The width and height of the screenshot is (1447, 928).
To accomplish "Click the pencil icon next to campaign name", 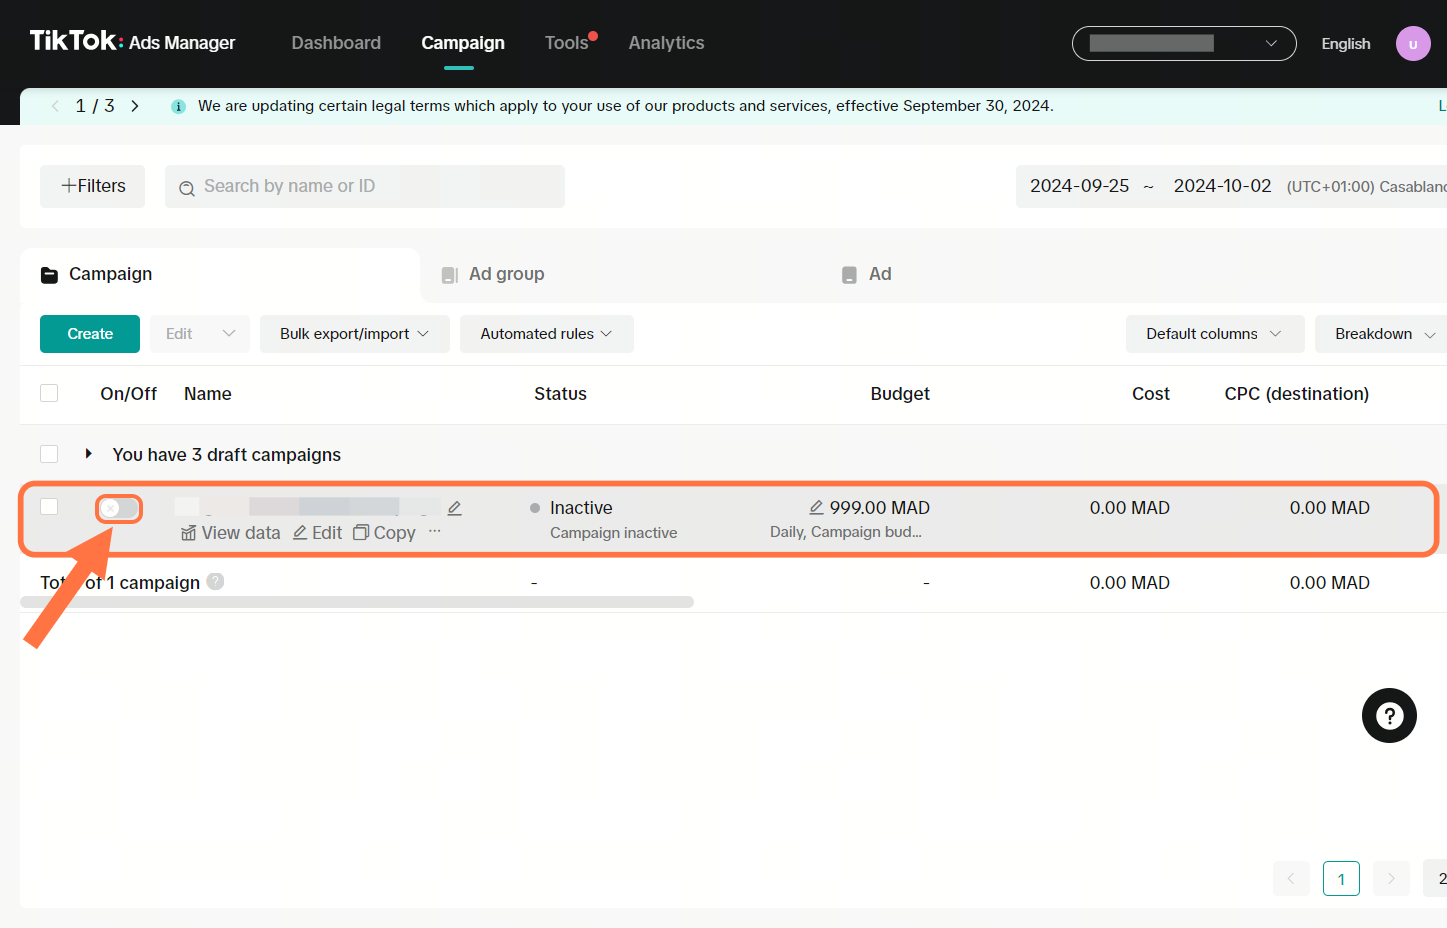I will coord(455,508).
